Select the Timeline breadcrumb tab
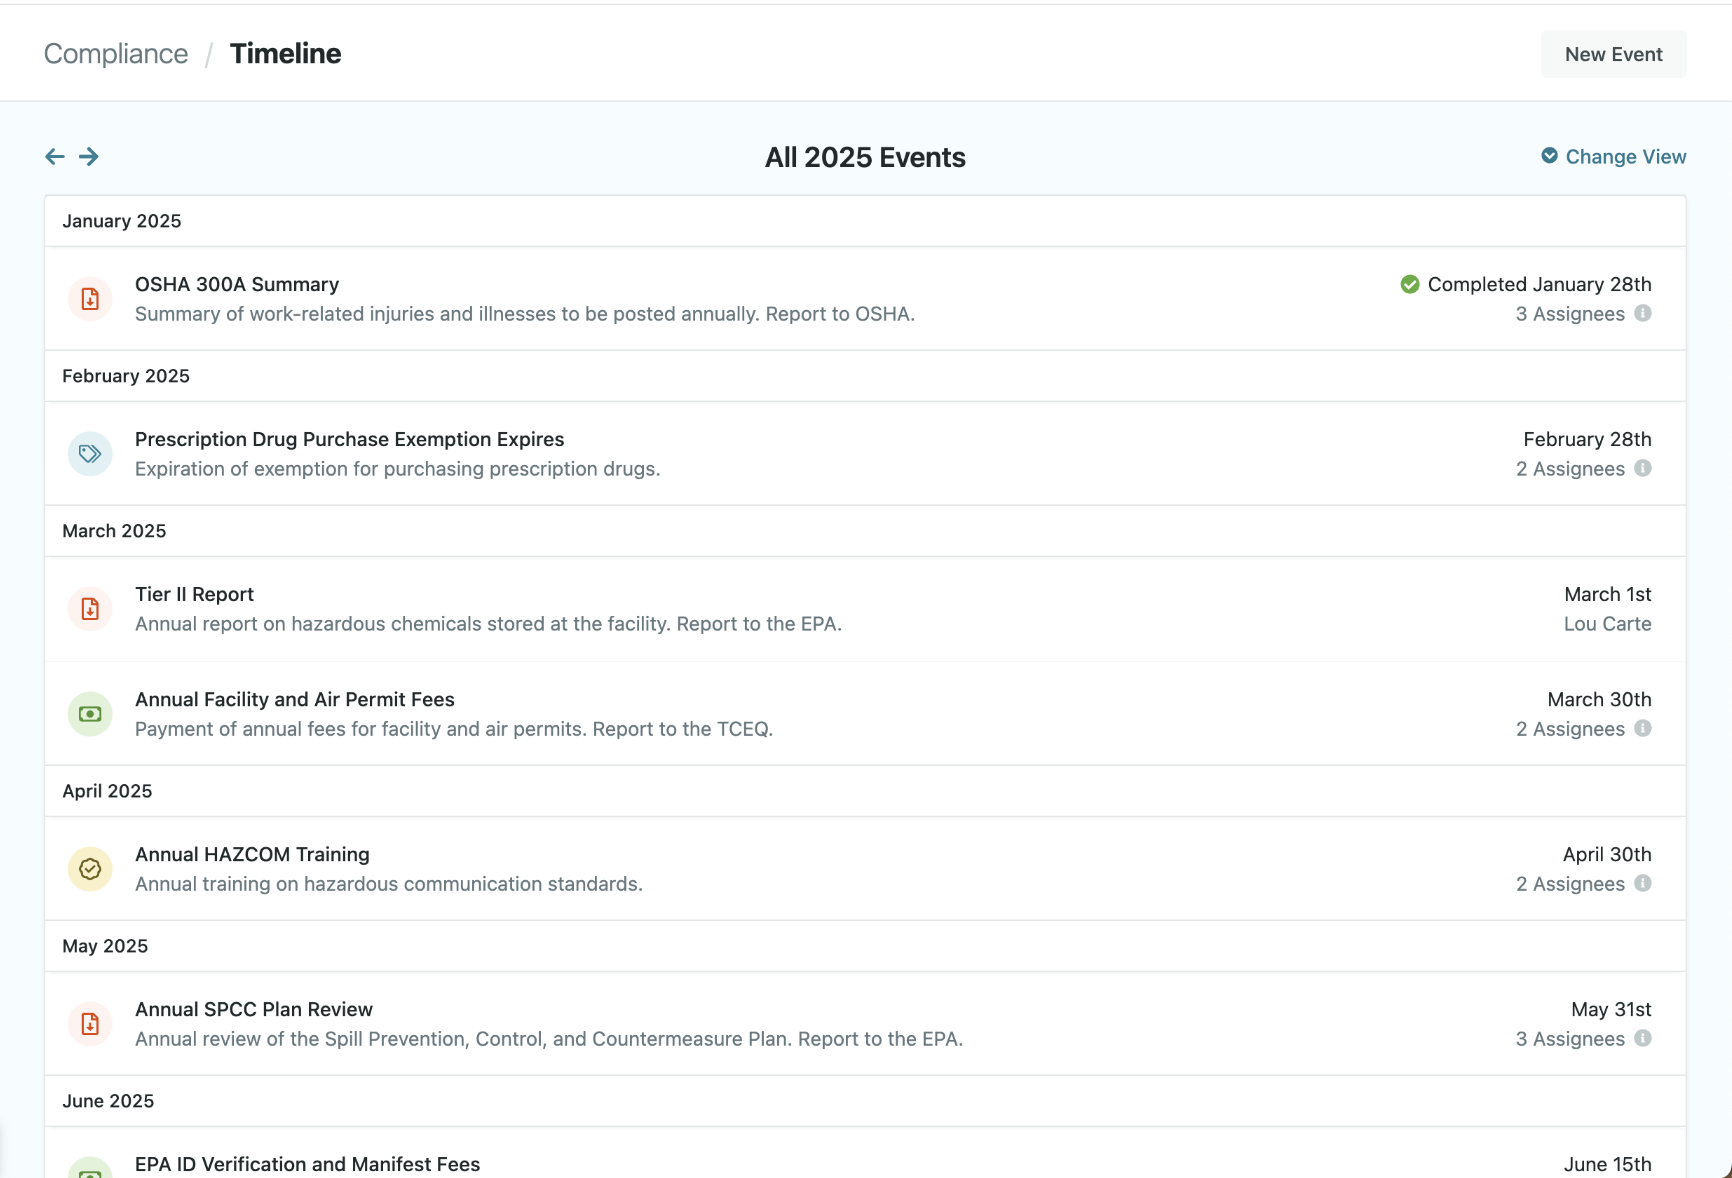Screen dimensions: 1732x1178 pos(285,53)
